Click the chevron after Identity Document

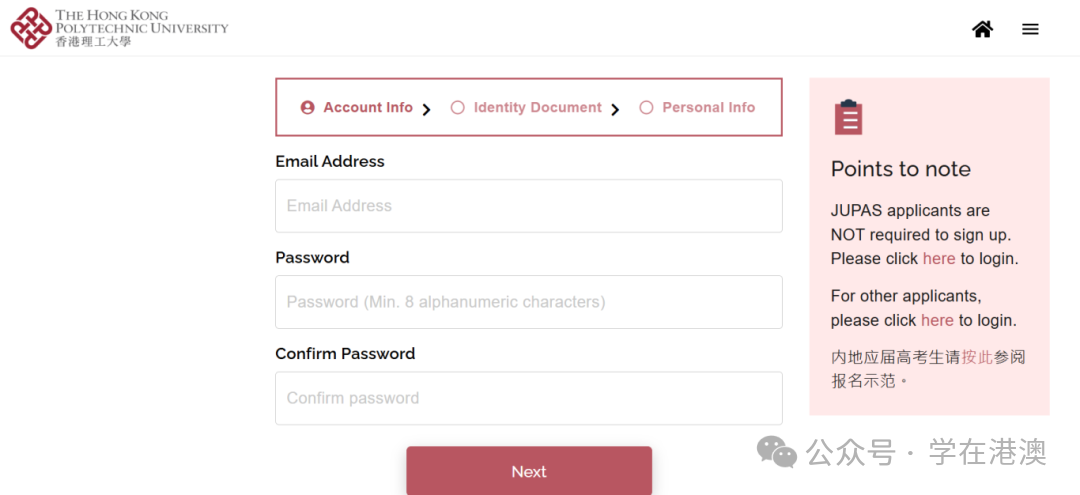(x=615, y=109)
